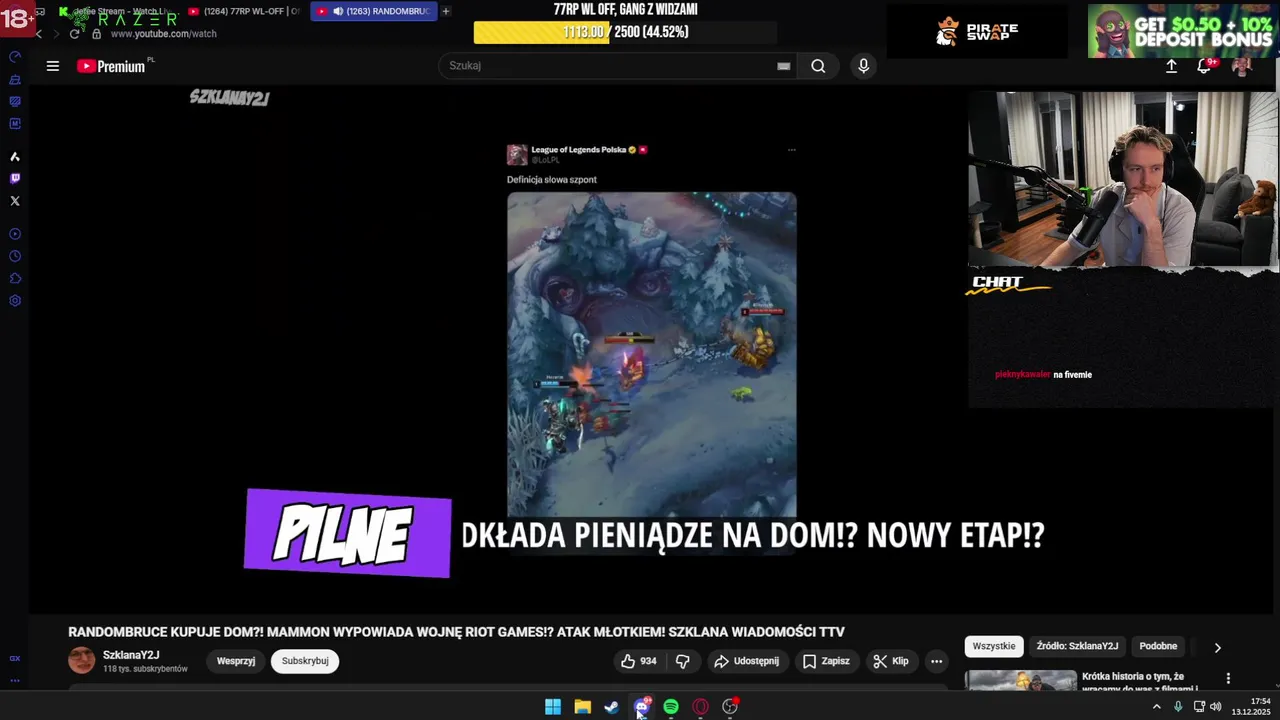The height and width of the screenshot is (720, 1280).
Task: Subscribe with the Subskrybuj button
Action: [x=305, y=661]
